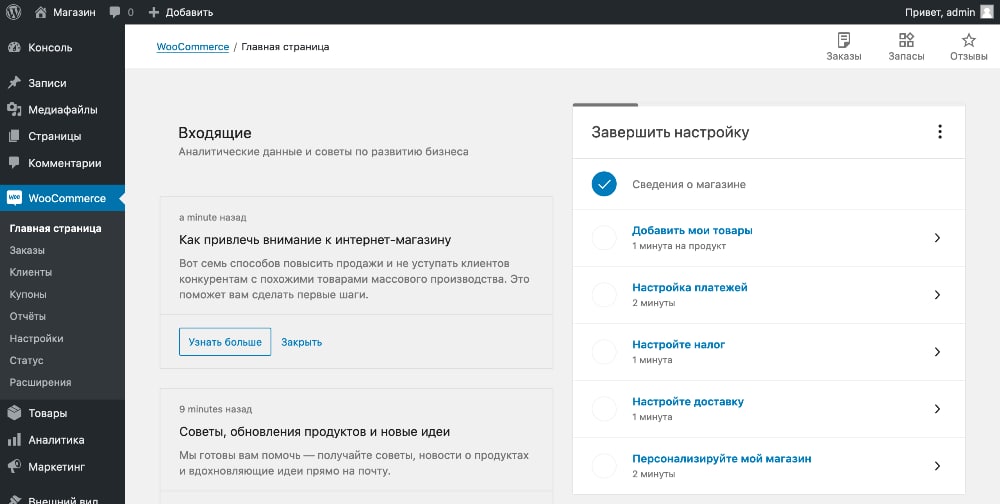
Task: Click the 9 minutes назад timestamp
Action: point(216,409)
